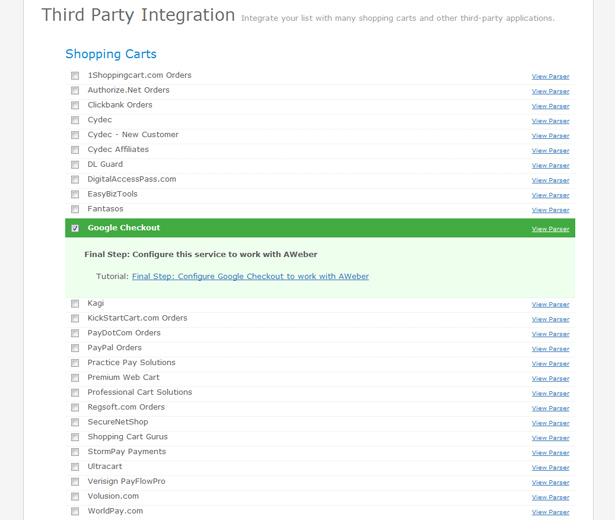Image resolution: width=615 pixels, height=520 pixels.
Task: Enable StormPay Payments checkbox
Action: click(x=75, y=452)
